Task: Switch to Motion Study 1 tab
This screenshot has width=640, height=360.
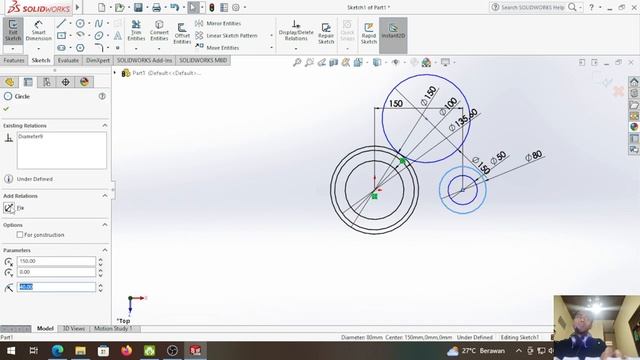Action: coord(113,329)
